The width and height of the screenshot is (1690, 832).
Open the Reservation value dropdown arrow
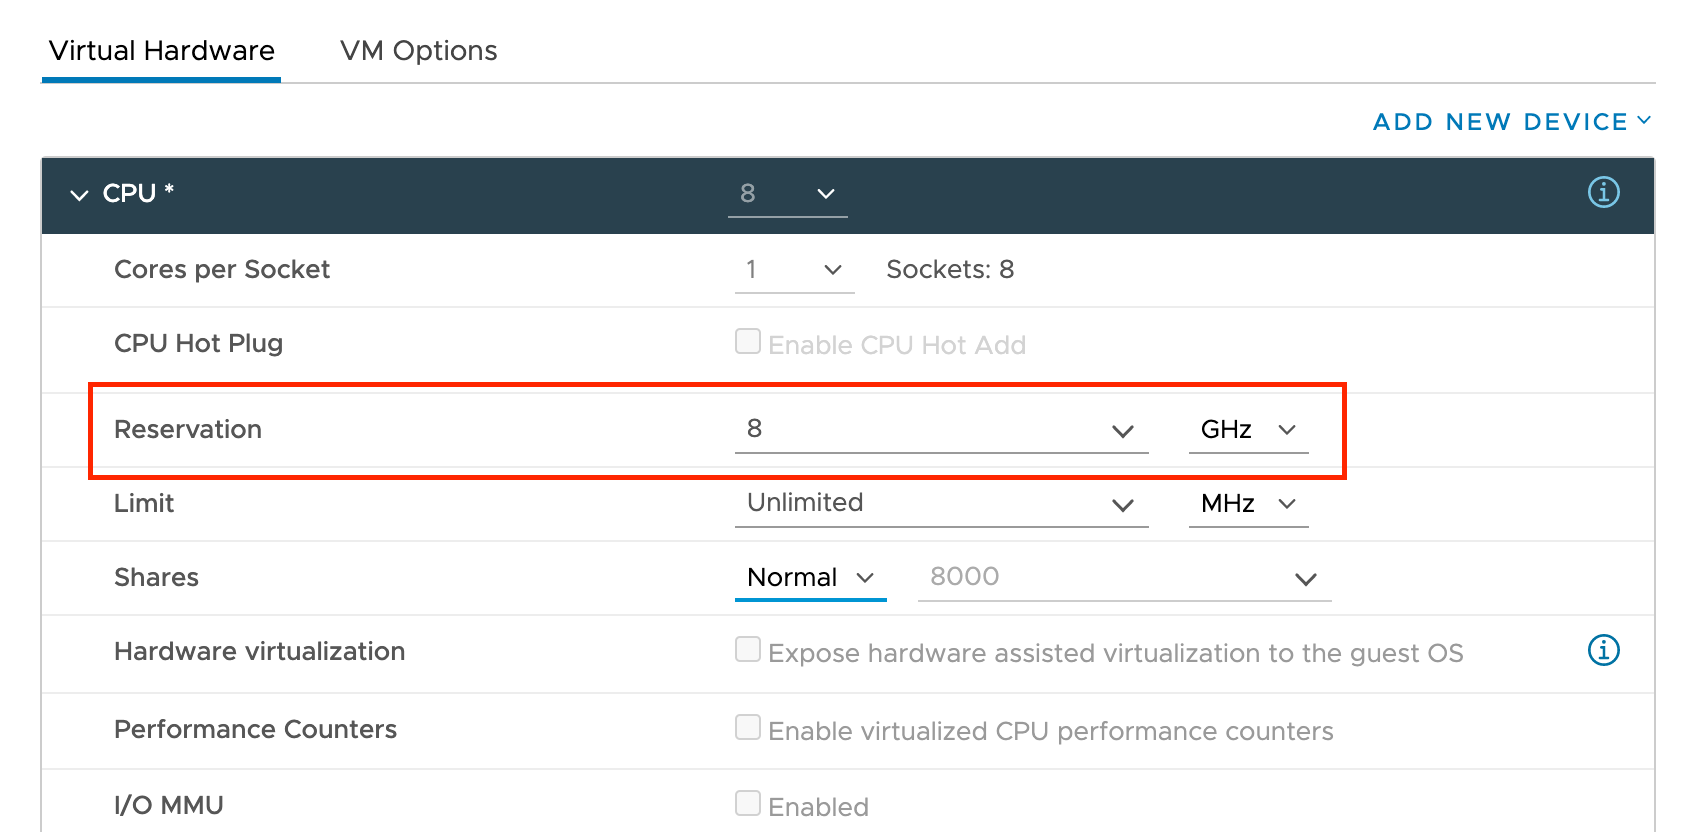click(1122, 431)
